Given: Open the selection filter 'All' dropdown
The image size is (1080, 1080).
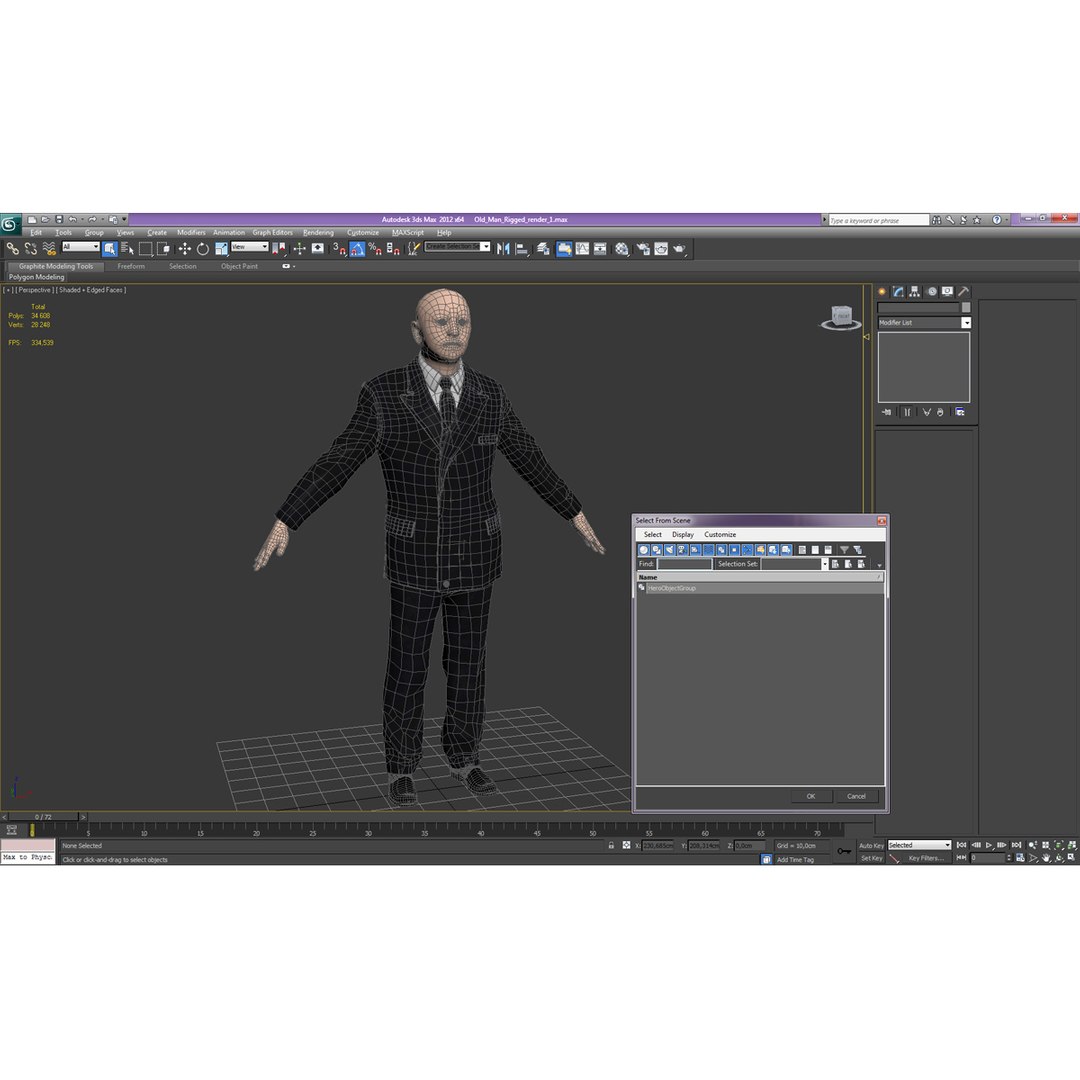Looking at the screenshot, I should [x=81, y=247].
